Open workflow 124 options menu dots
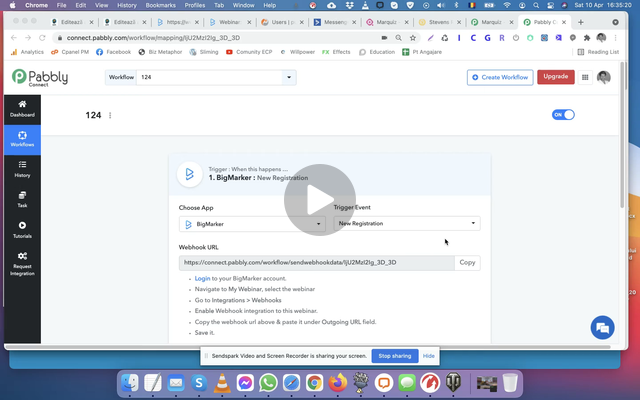The image size is (640, 400). [x=110, y=116]
